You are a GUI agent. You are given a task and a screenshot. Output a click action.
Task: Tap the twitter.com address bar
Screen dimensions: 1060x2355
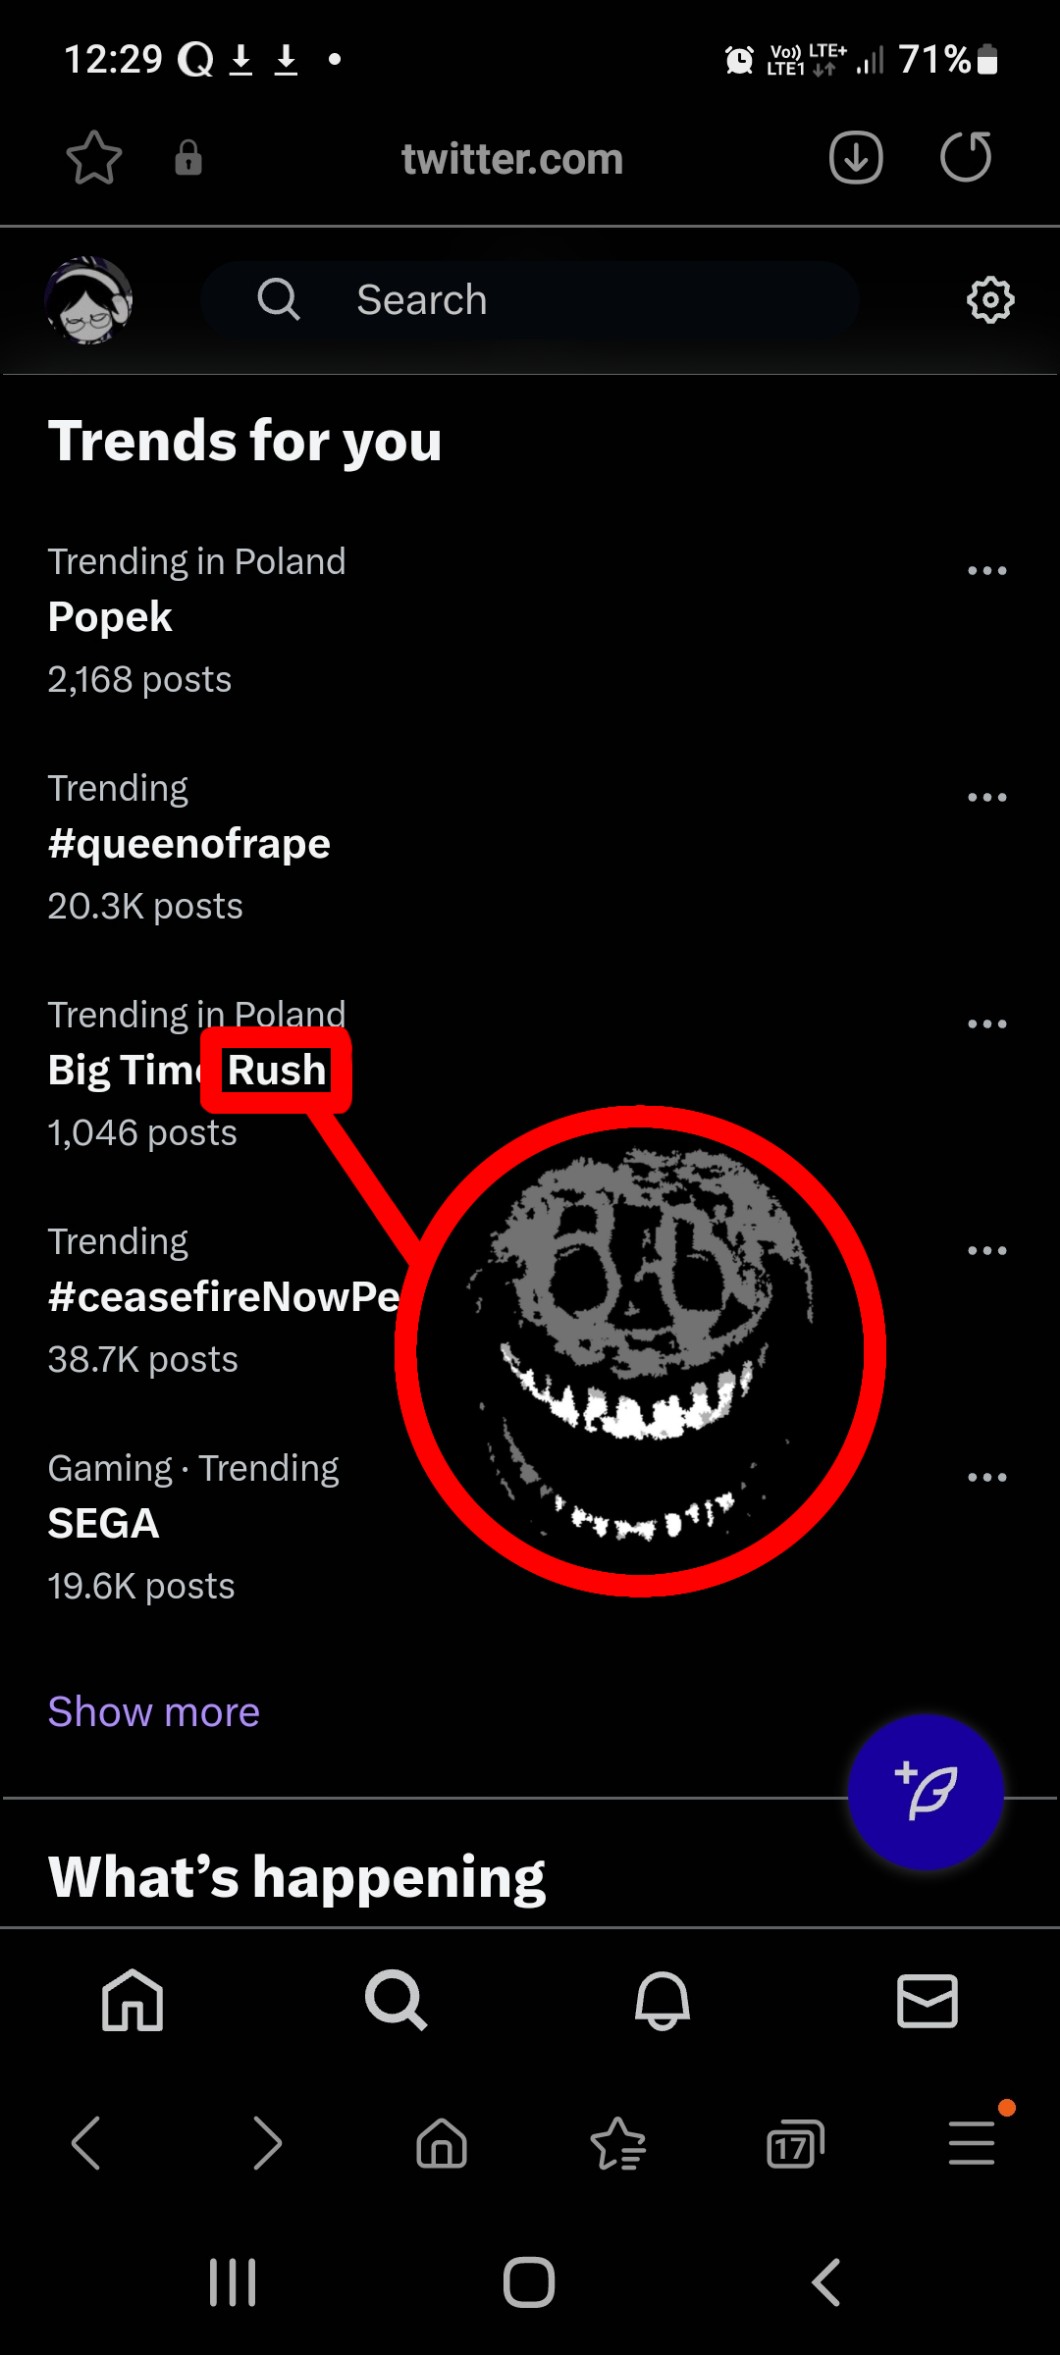pos(512,159)
